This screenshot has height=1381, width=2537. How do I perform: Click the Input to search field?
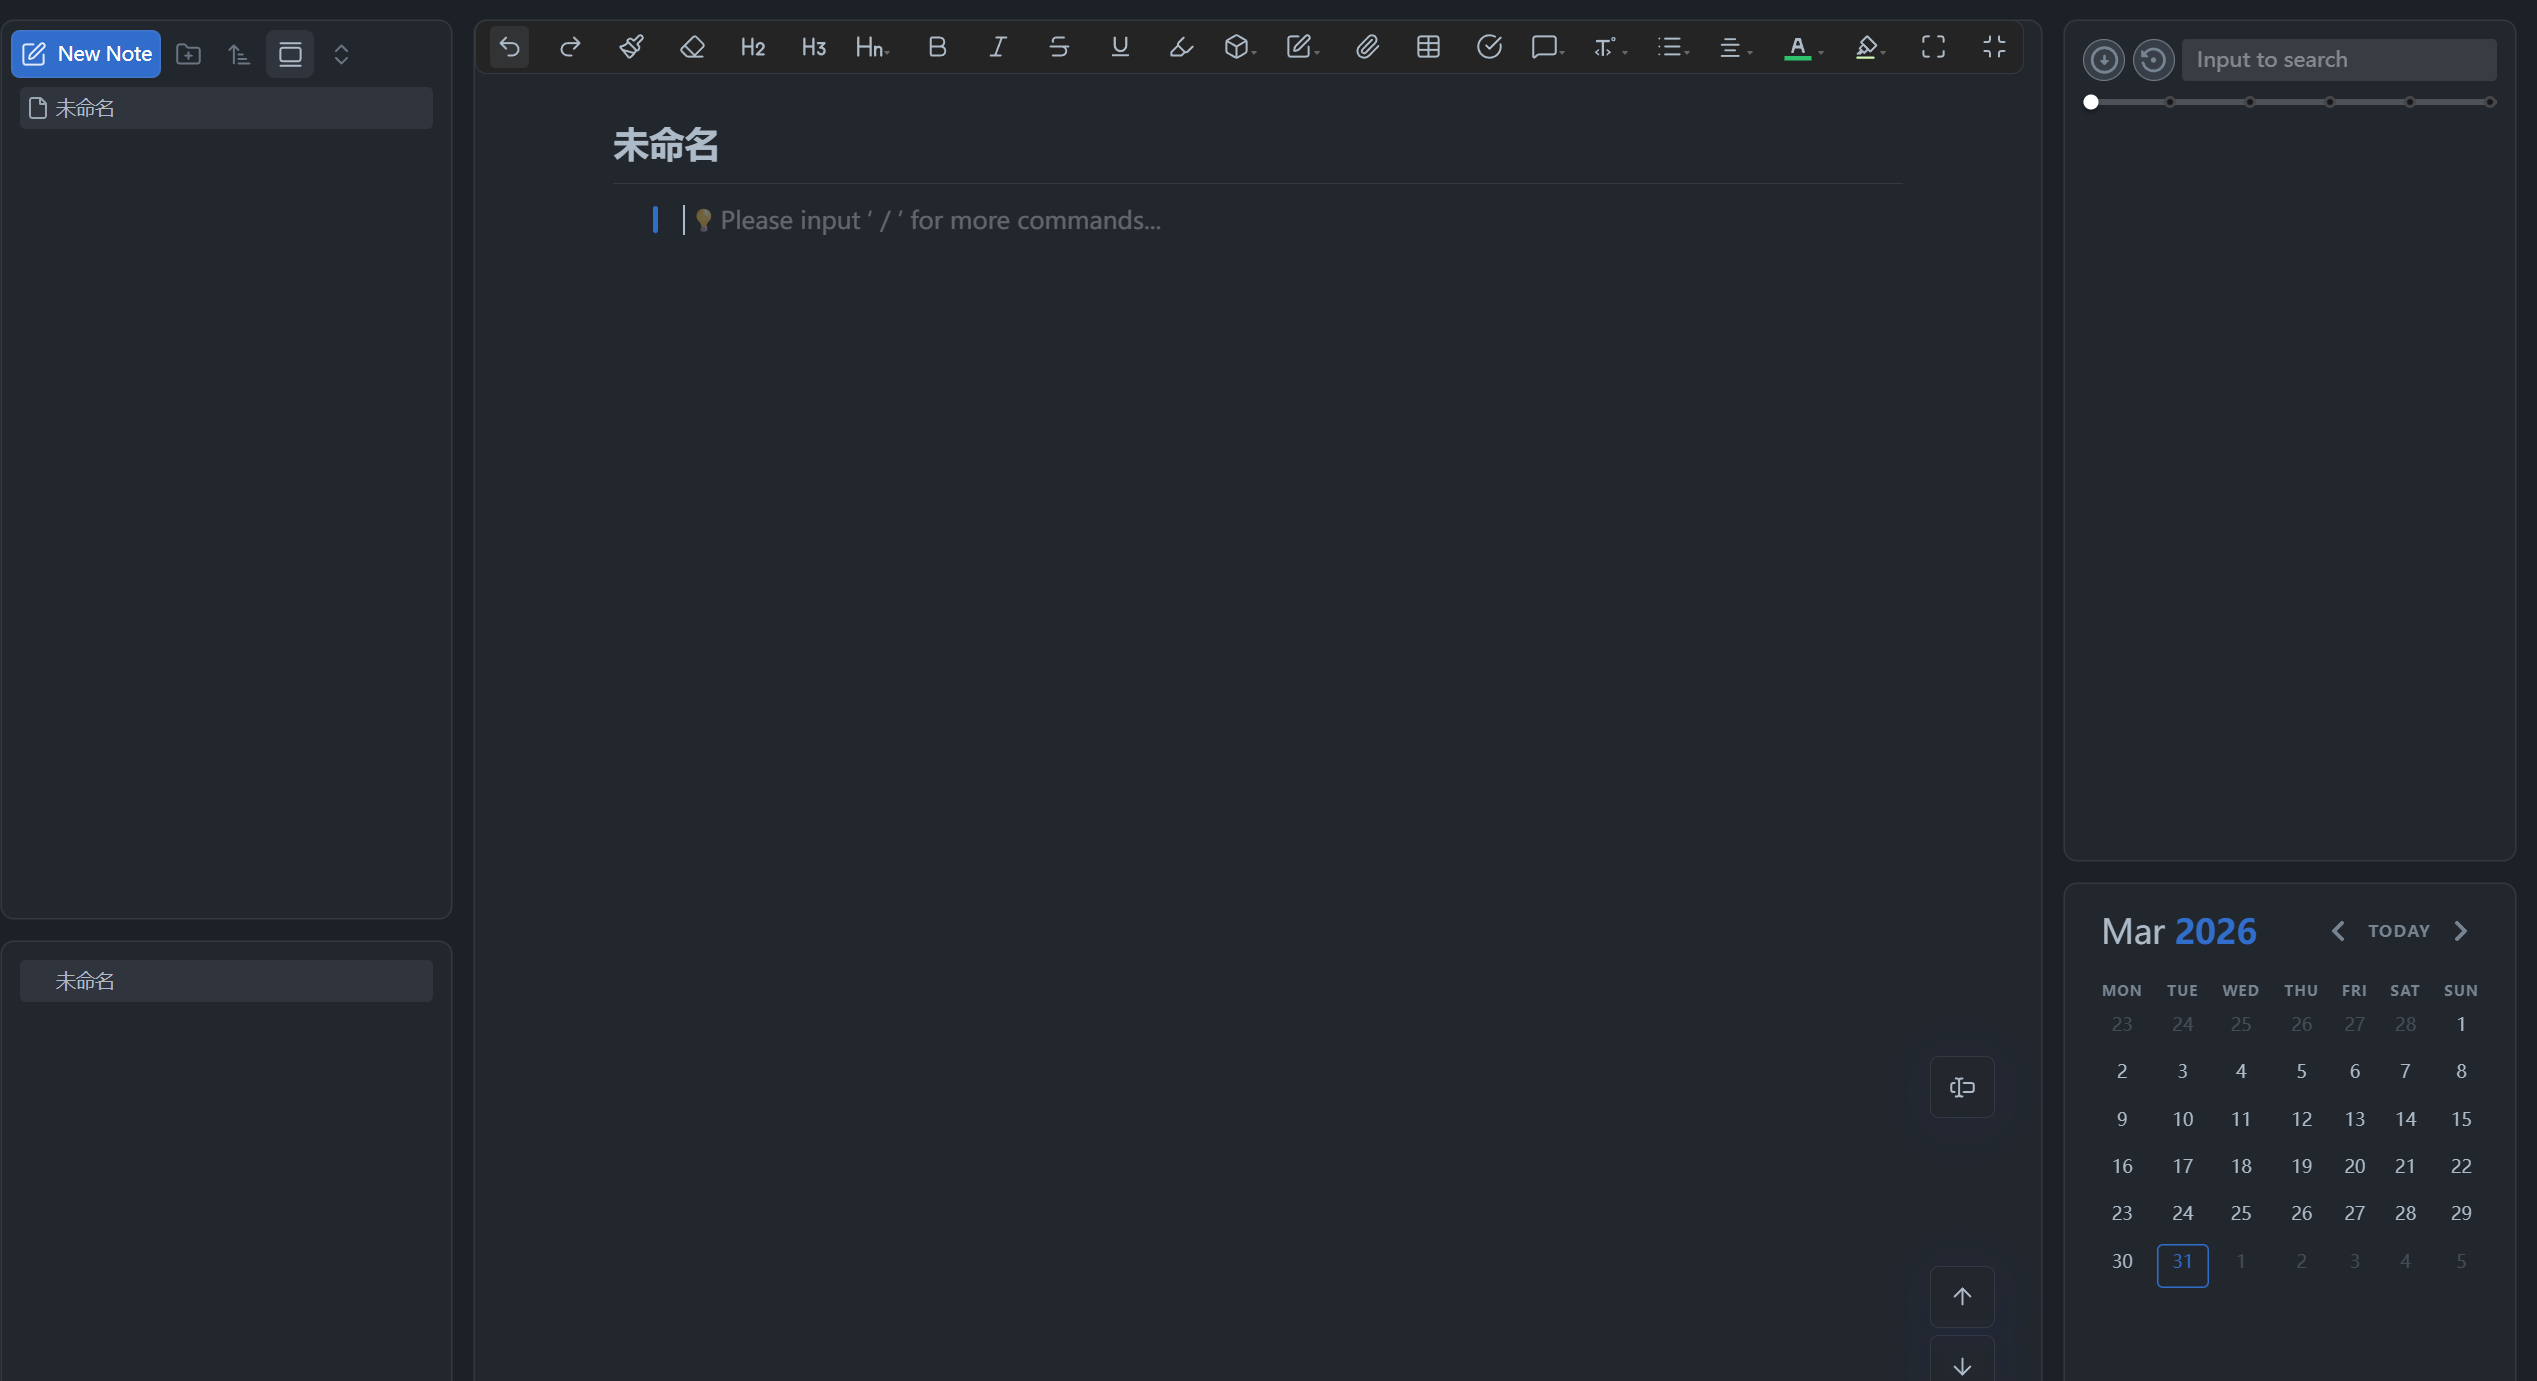tap(2338, 60)
